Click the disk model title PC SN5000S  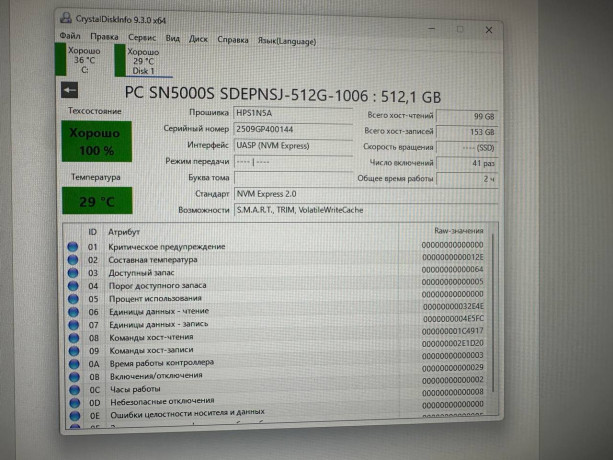[283, 95]
